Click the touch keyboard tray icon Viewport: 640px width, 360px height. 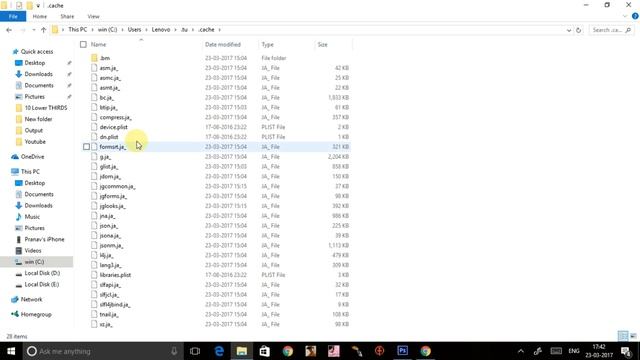point(556,351)
